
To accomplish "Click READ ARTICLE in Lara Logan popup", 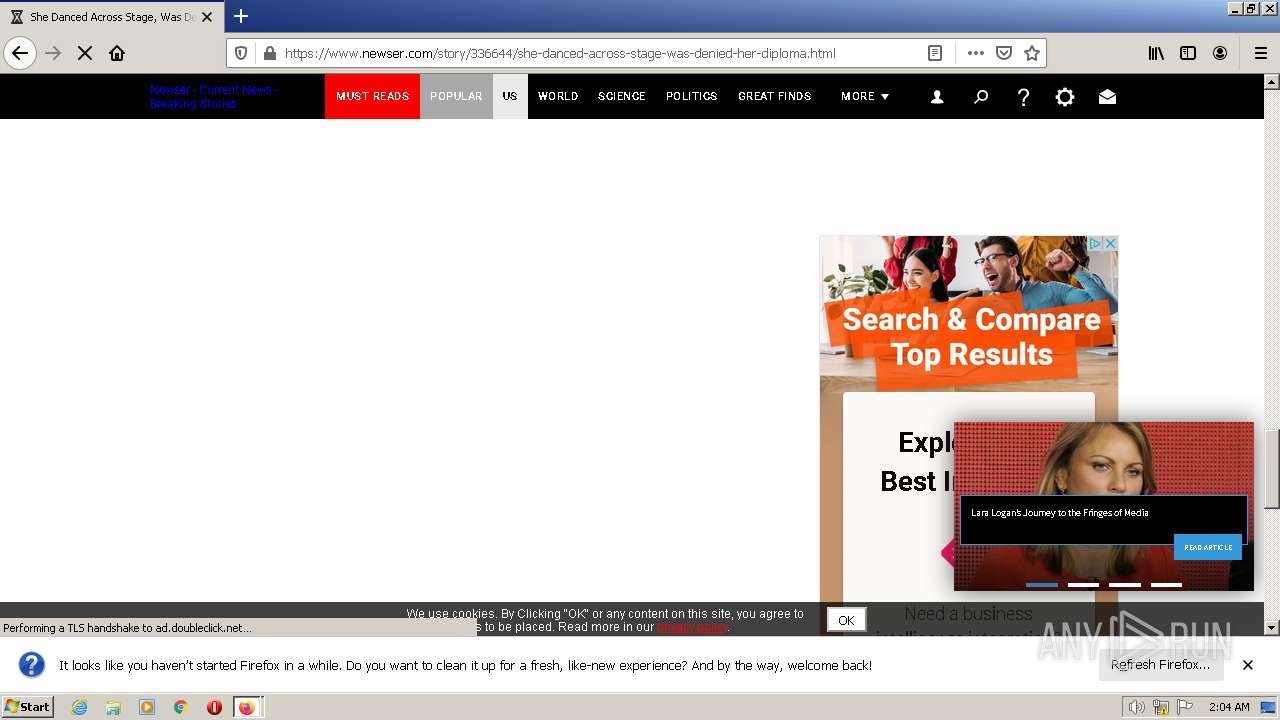I will point(1208,547).
